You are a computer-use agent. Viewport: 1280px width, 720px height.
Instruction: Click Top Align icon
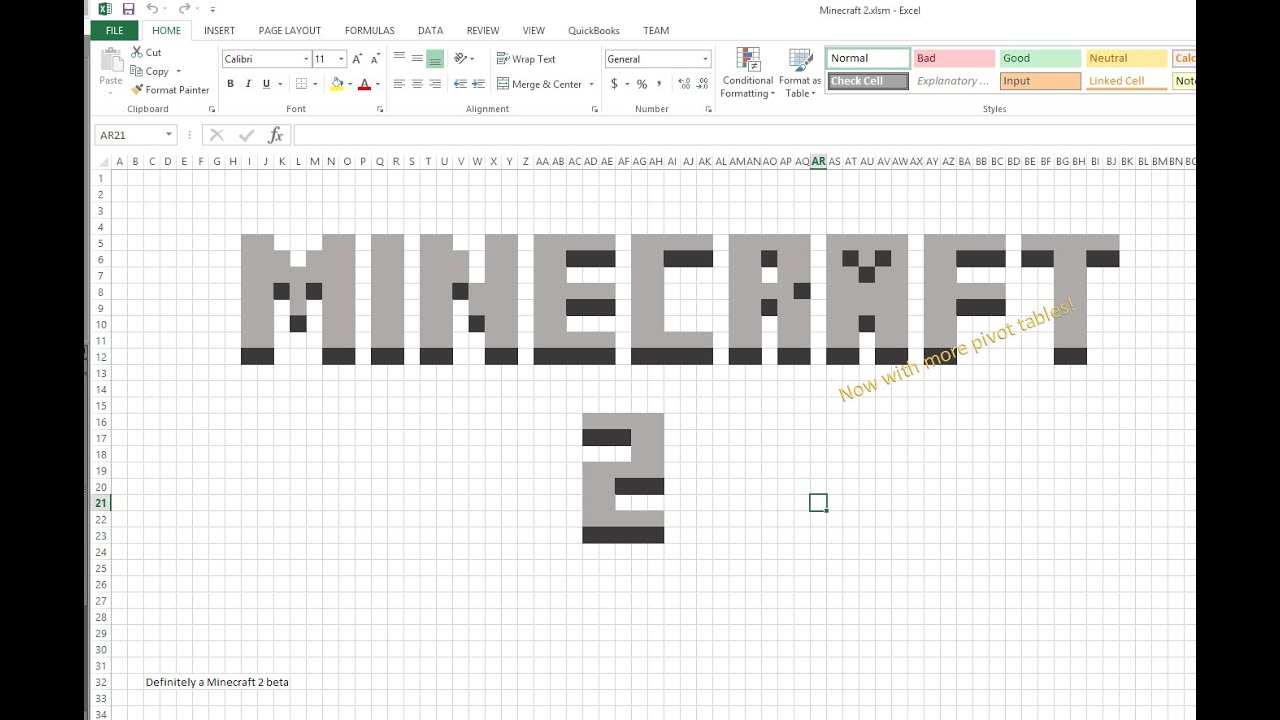[399, 58]
